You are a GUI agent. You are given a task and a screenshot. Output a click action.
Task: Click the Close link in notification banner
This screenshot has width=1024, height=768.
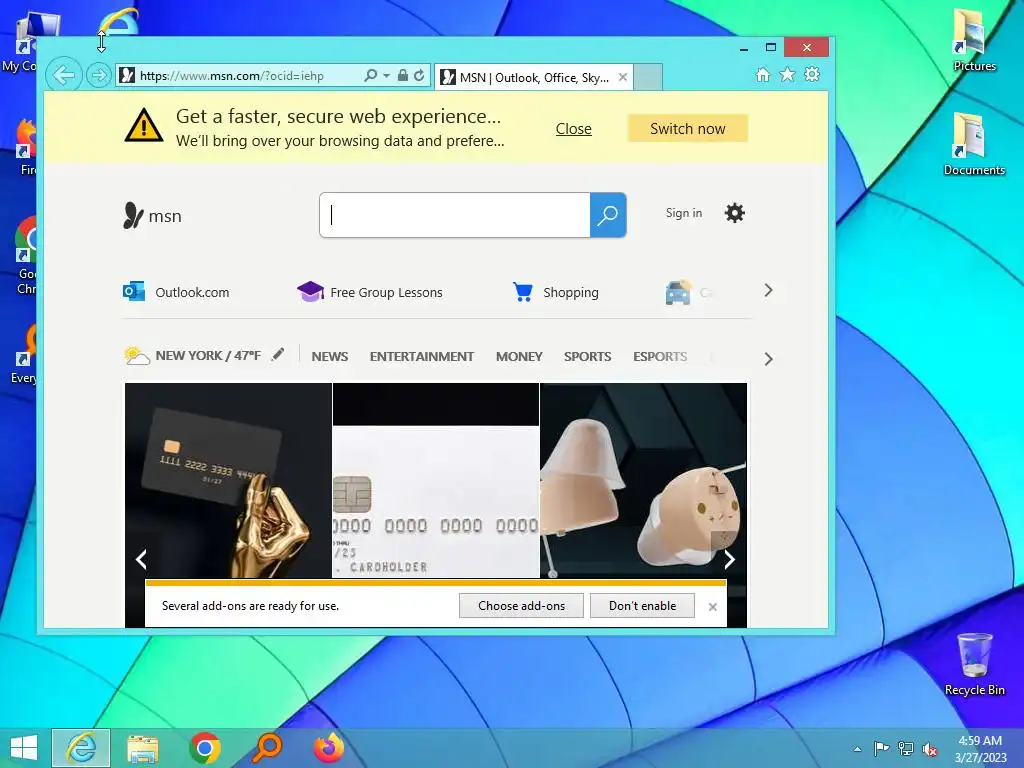click(573, 129)
